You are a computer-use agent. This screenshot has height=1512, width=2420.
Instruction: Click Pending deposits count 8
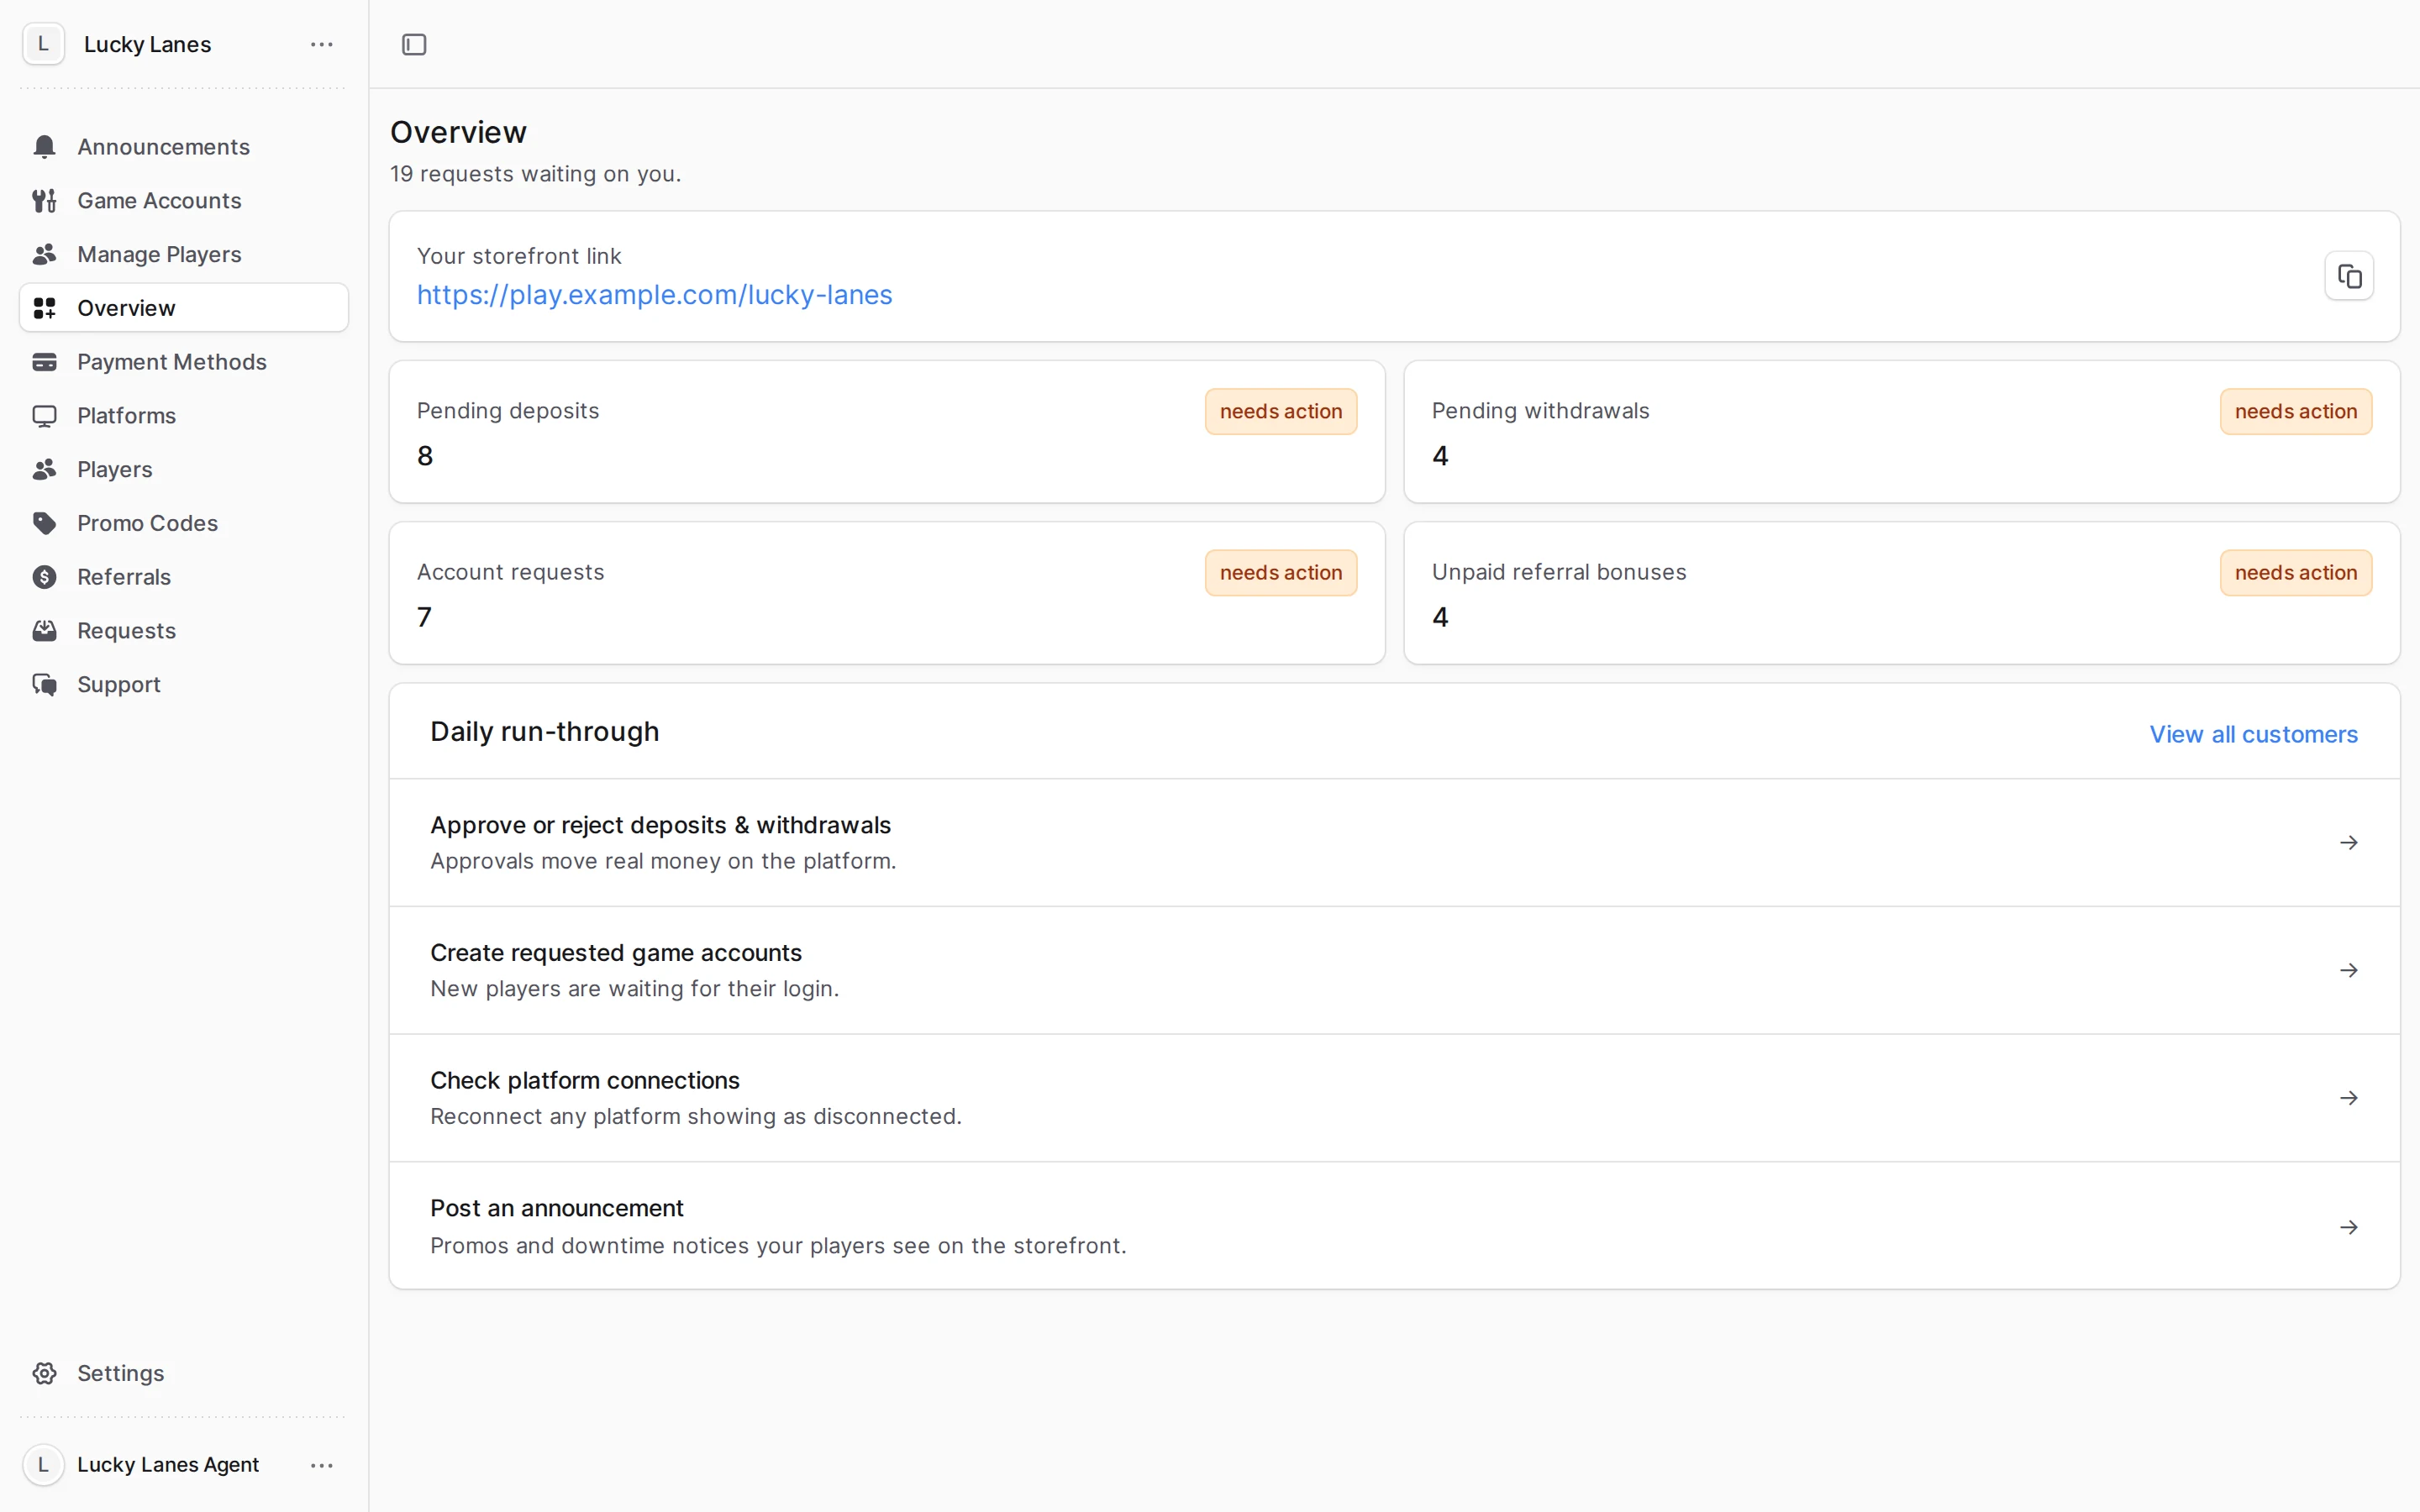tap(425, 456)
